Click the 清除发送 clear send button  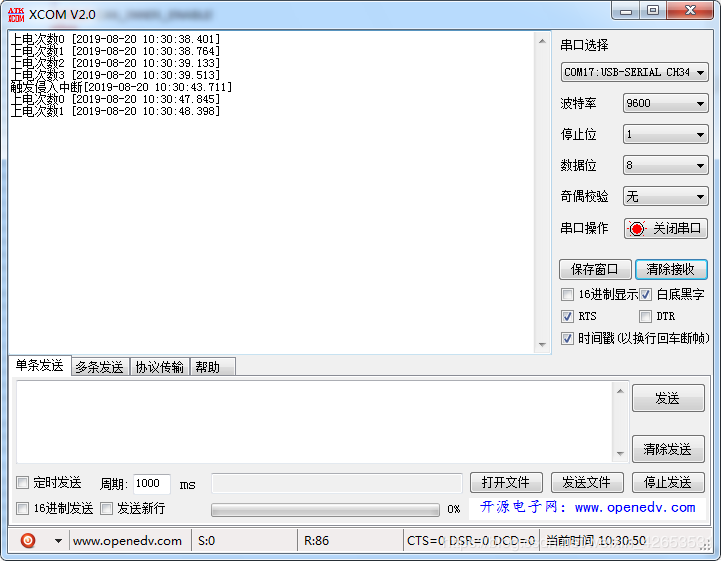668,449
